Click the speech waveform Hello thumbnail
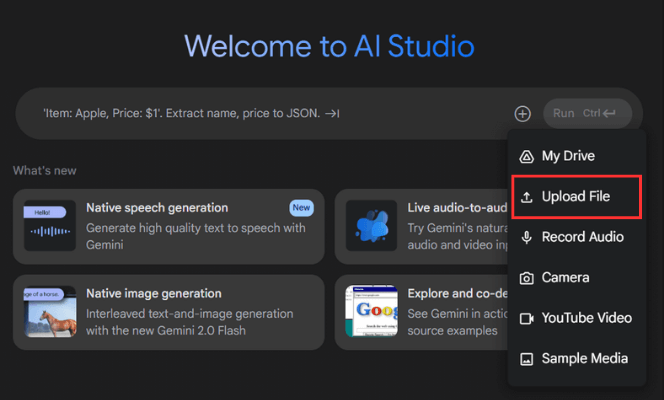This screenshot has height=400, width=664. (50, 226)
